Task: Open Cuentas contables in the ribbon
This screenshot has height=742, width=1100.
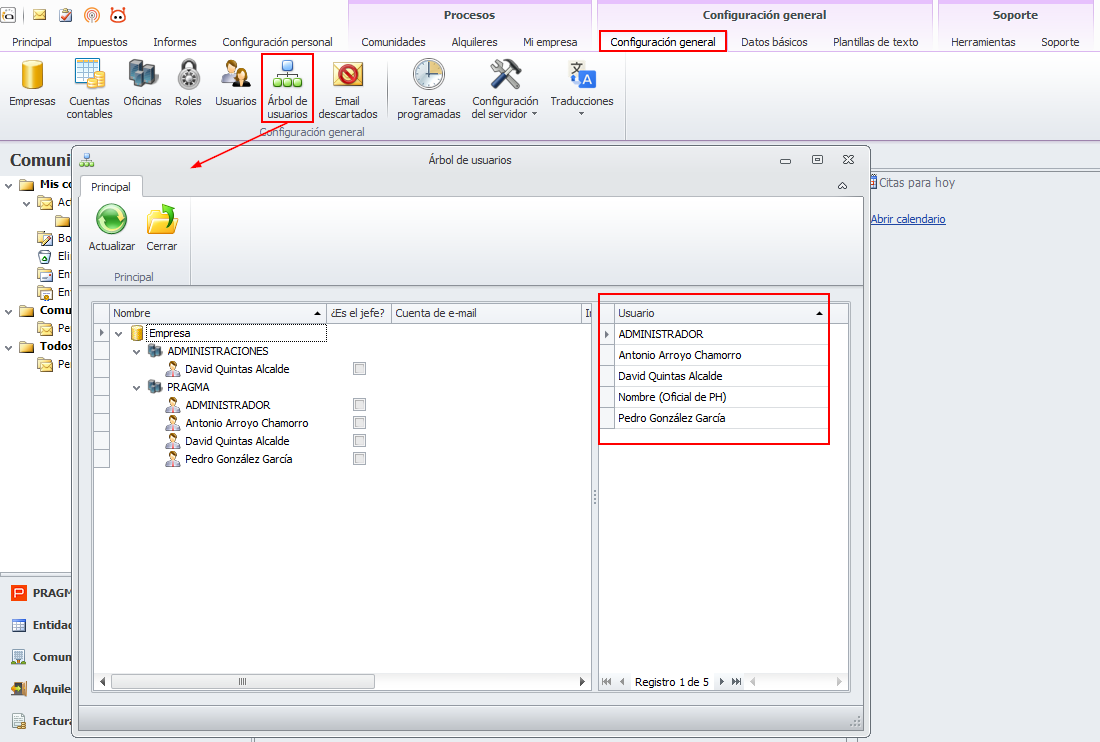Action: click(x=89, y=89)
